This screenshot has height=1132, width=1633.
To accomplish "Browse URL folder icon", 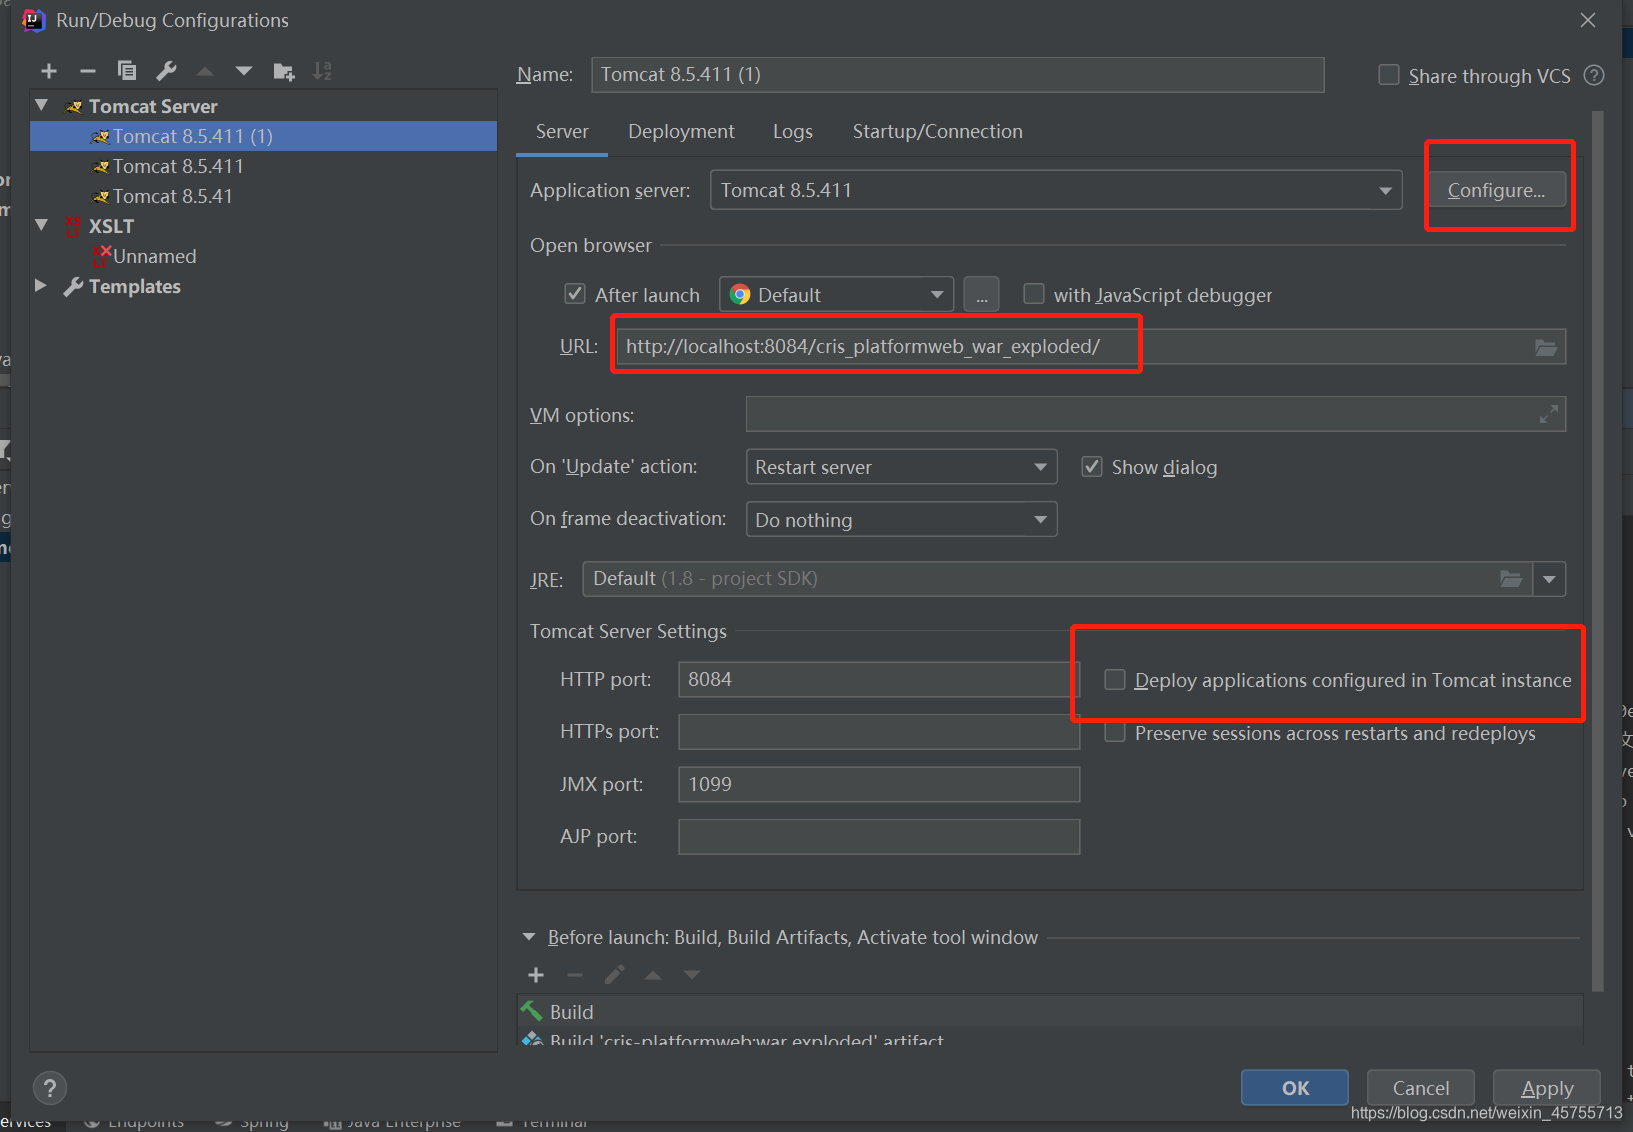I will 1546,347.
